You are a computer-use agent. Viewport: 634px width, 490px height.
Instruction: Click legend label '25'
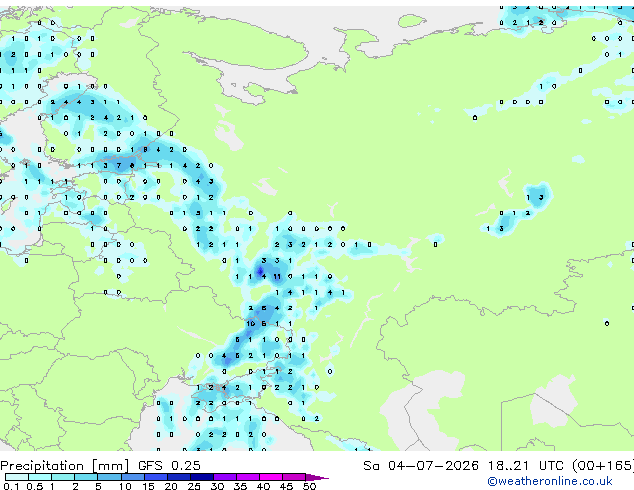point(194,486)
